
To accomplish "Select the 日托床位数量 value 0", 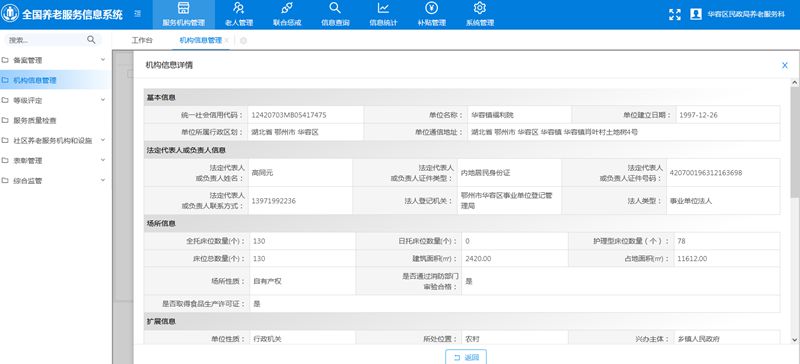I will (467, 241).
